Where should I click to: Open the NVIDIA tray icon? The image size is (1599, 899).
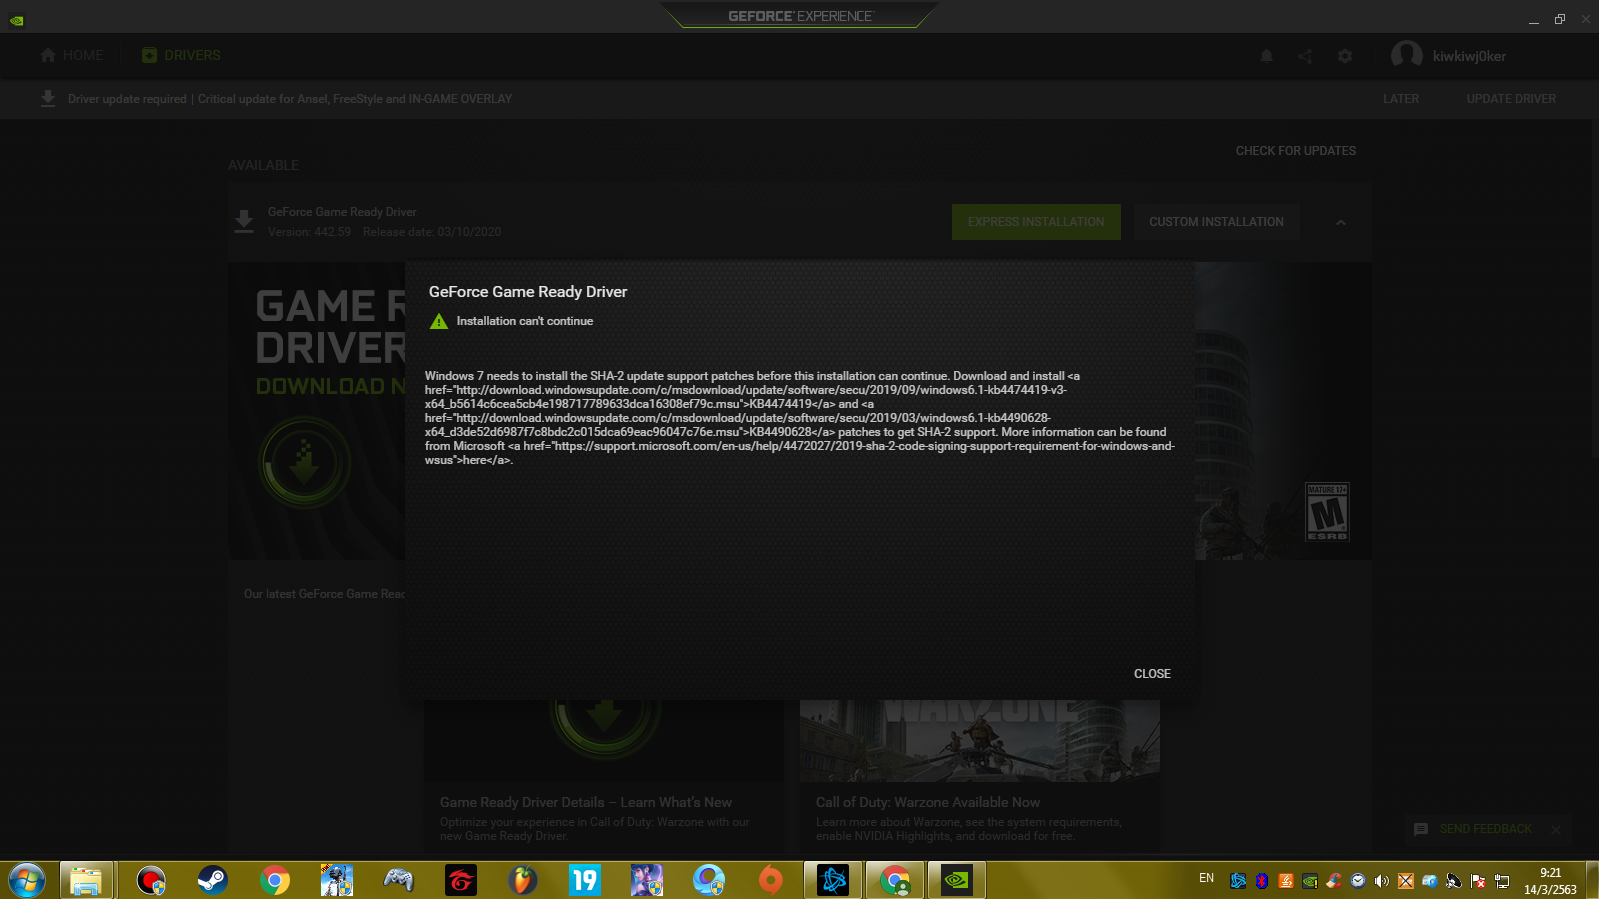tap(1310, 881)
